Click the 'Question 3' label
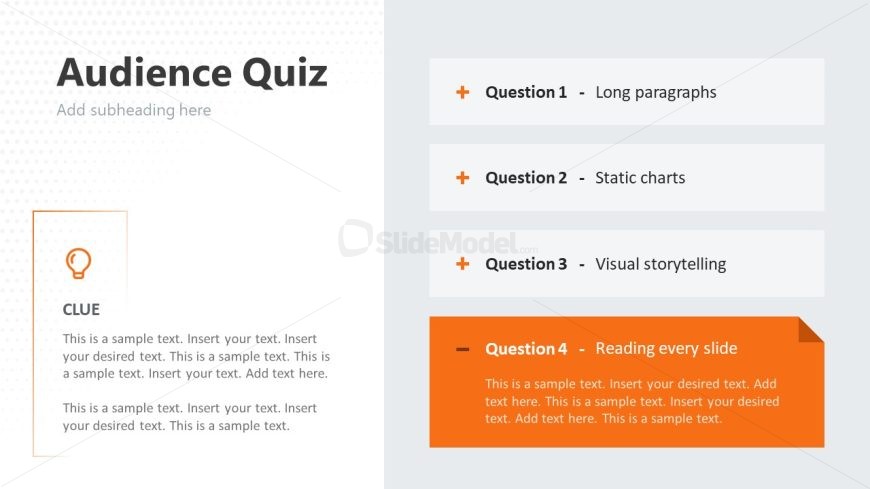870x489 pixels. point(526,264)
